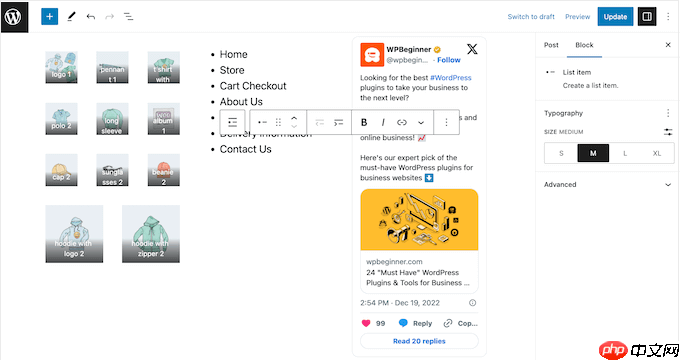The width and height of the screenshot is (680, 360).
Task: Select the hoodie with zipper 2 image
Action: [x=150, y=234]
